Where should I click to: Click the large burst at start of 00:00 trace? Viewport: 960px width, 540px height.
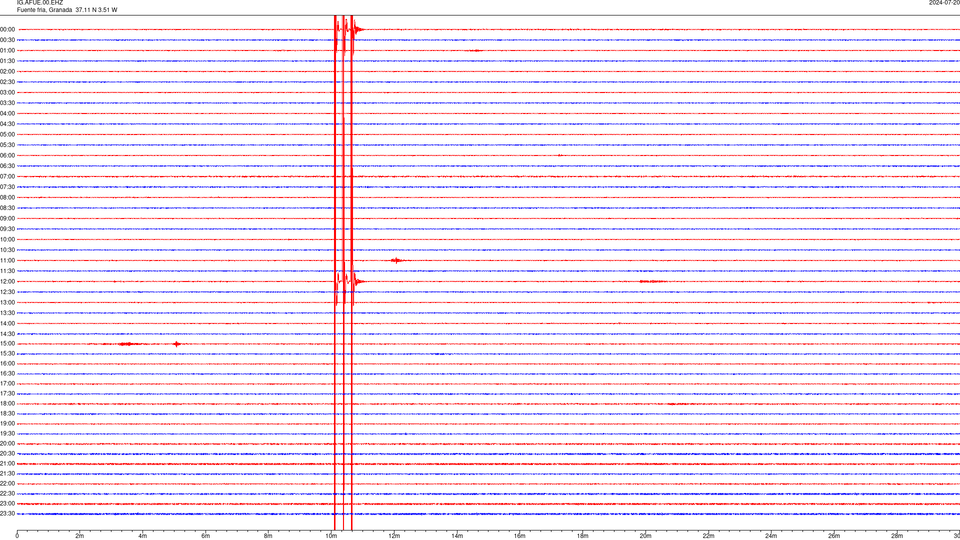(x=350, y=29)
